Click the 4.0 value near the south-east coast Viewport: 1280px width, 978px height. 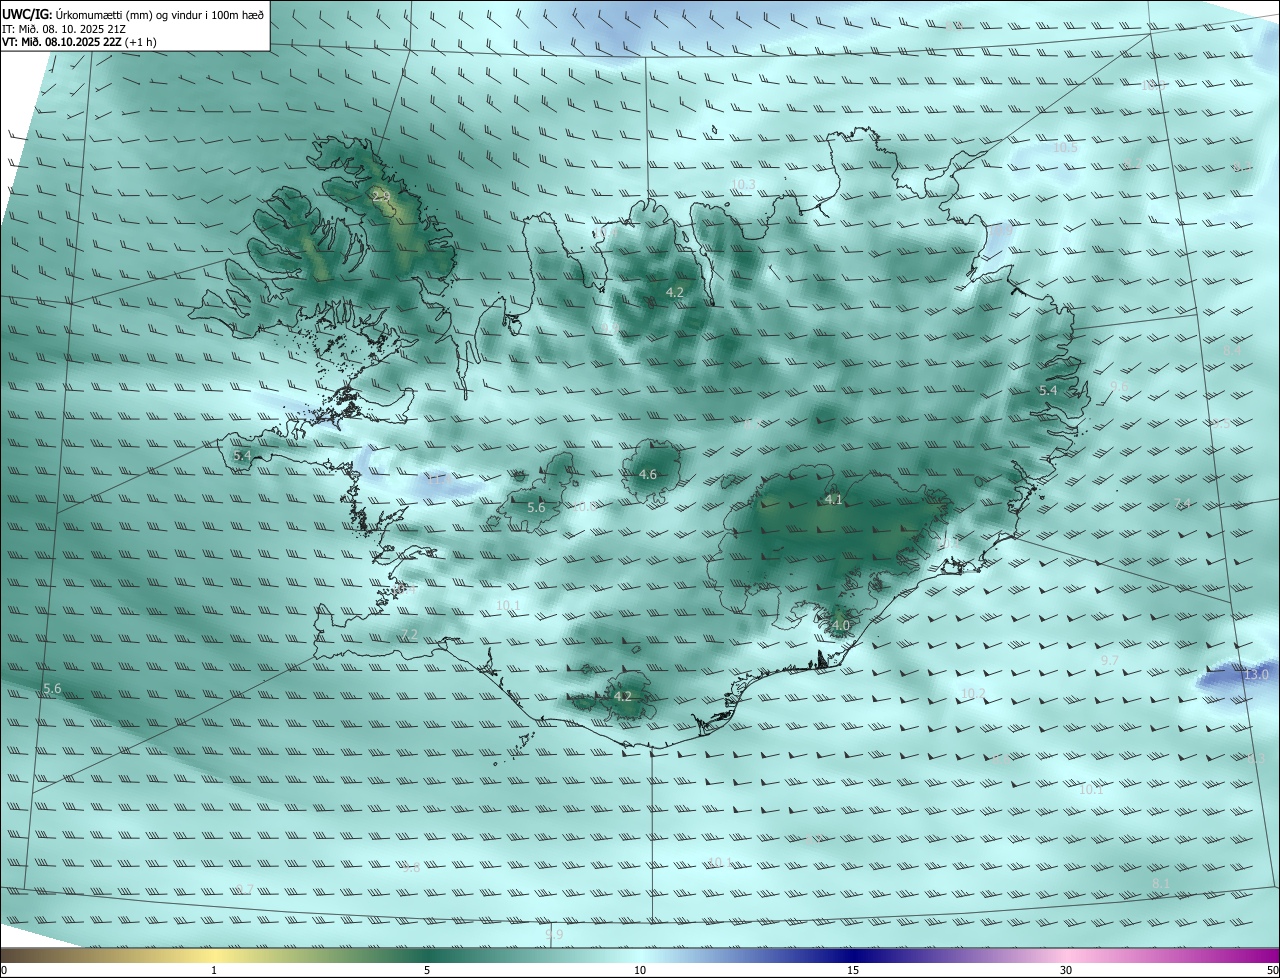pyautogui.click(x=840, y=626)
